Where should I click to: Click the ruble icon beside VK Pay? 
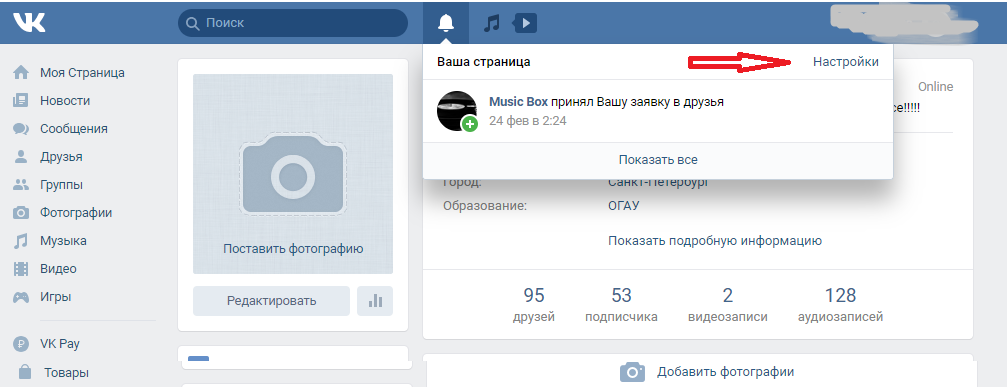coord(21,344)
